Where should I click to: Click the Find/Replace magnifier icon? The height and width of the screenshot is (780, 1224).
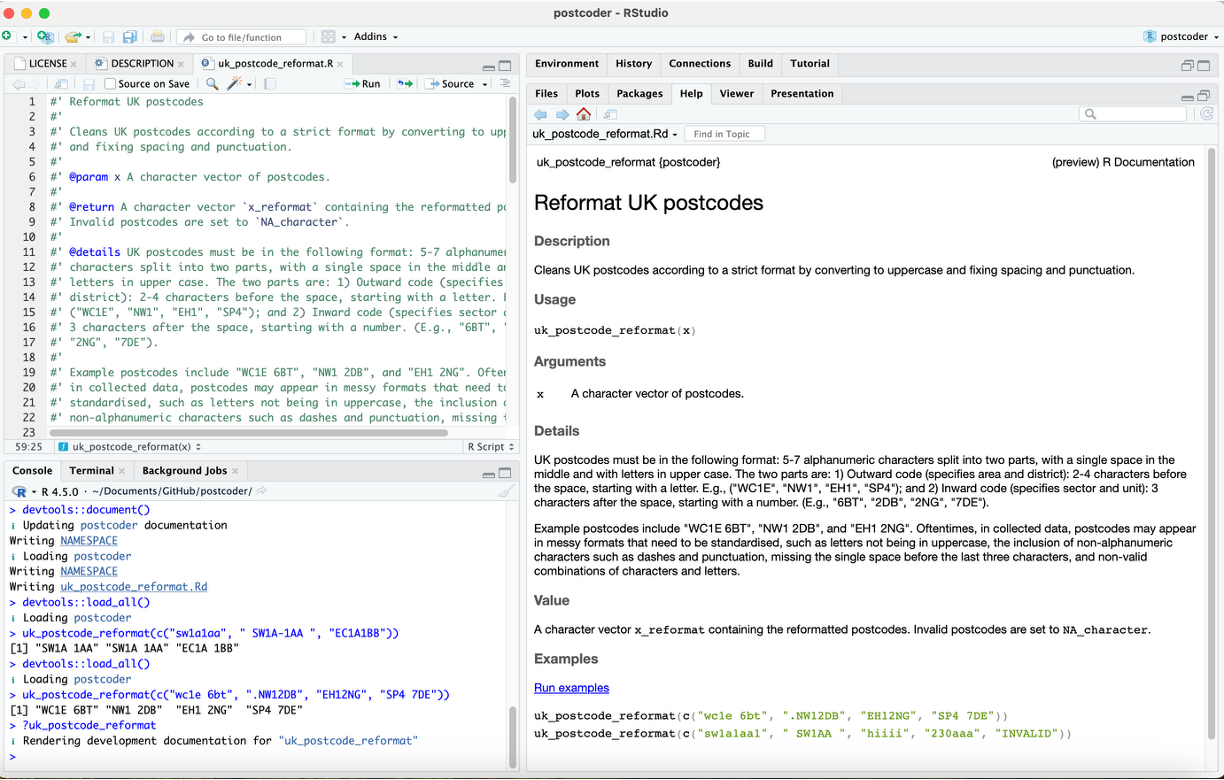tap(212, 84)
